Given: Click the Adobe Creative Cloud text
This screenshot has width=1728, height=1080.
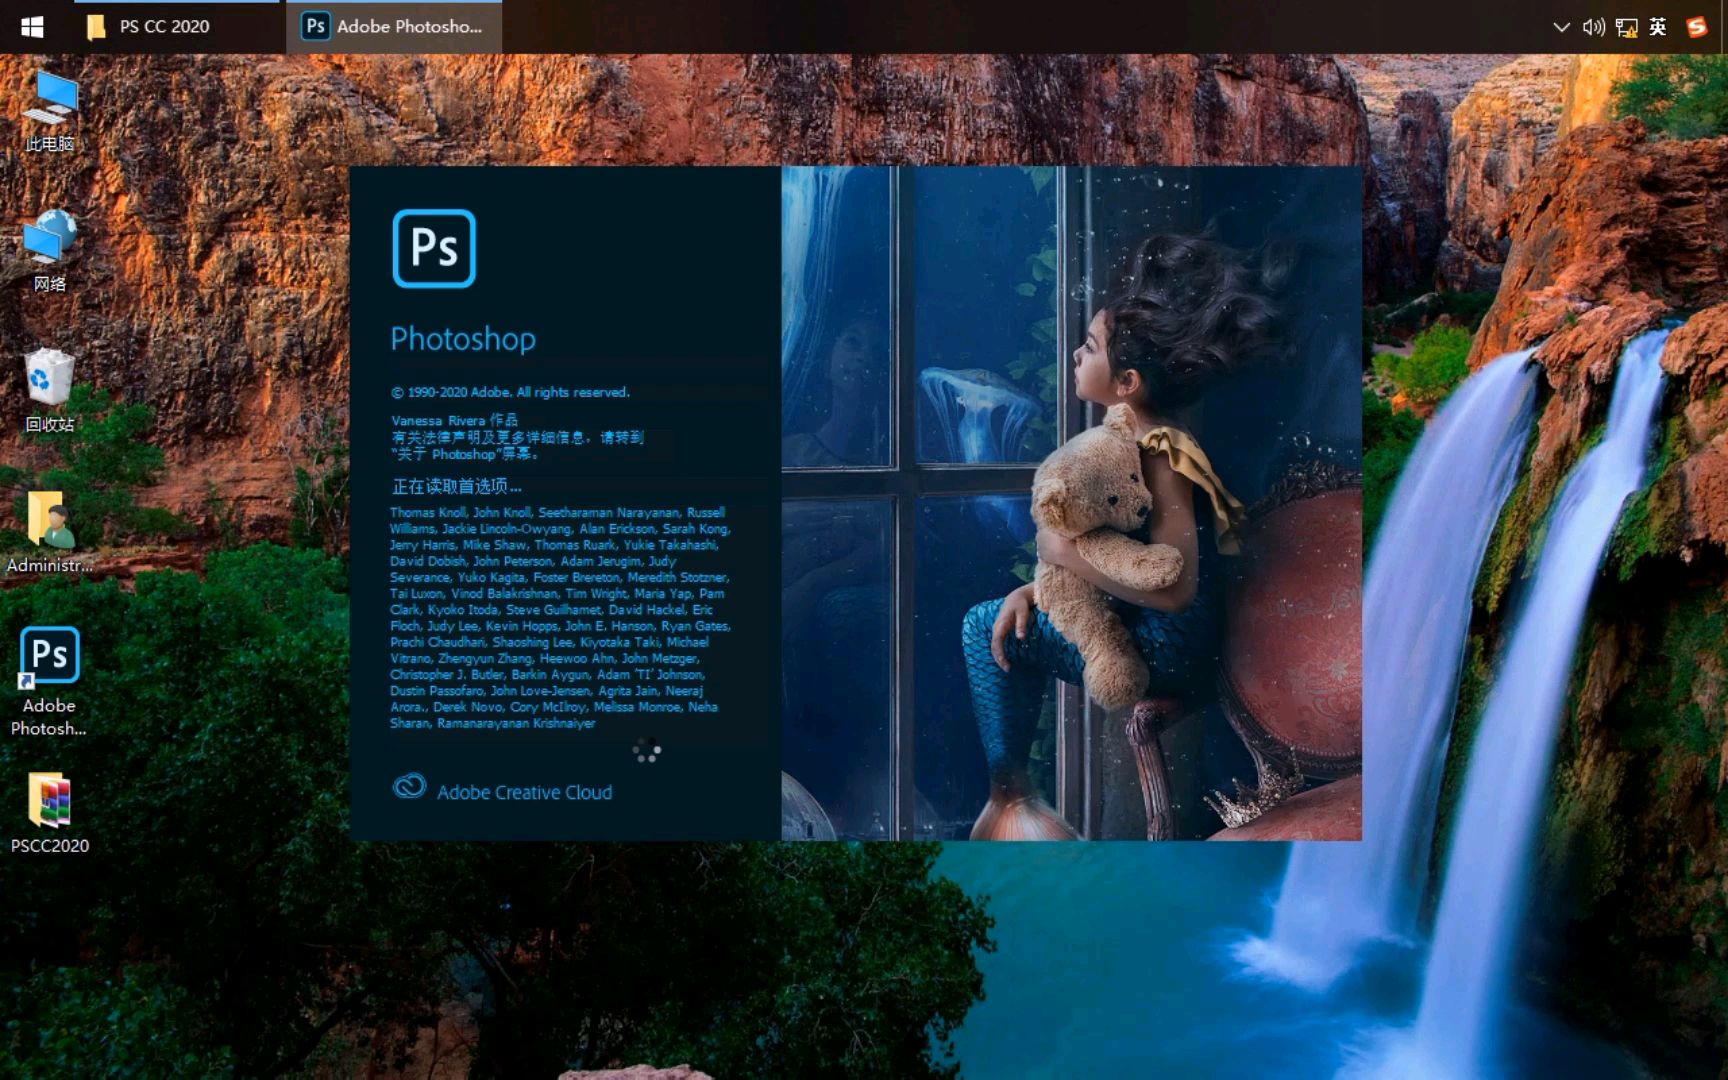Looking at the screenshot, I should [x=524, y=792].
